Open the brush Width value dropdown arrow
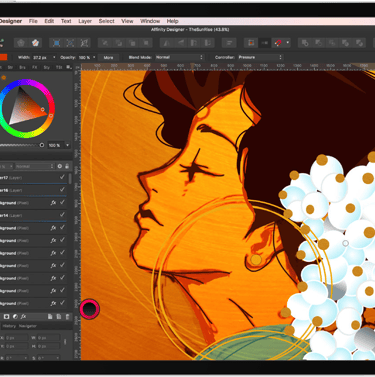The image size is (375, 377). [54, 57]
